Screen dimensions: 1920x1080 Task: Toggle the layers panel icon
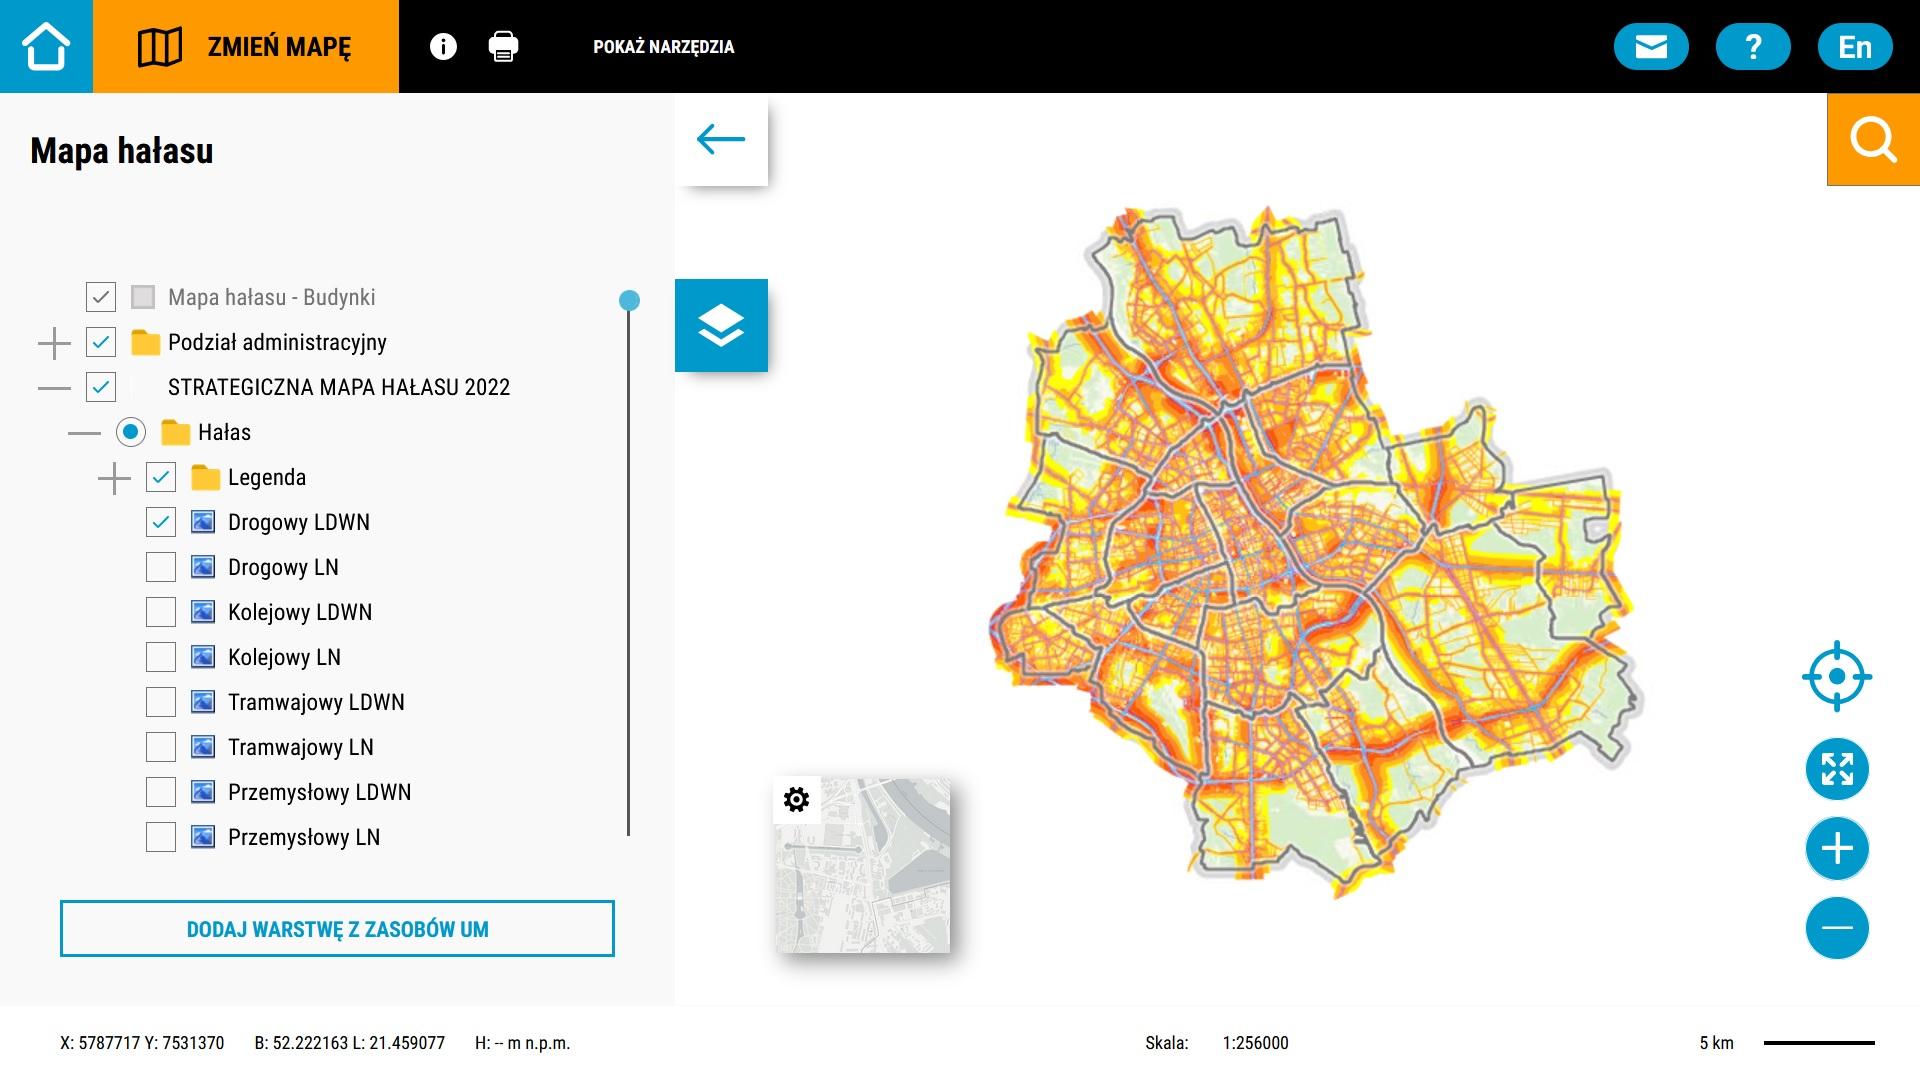point(721,326)
